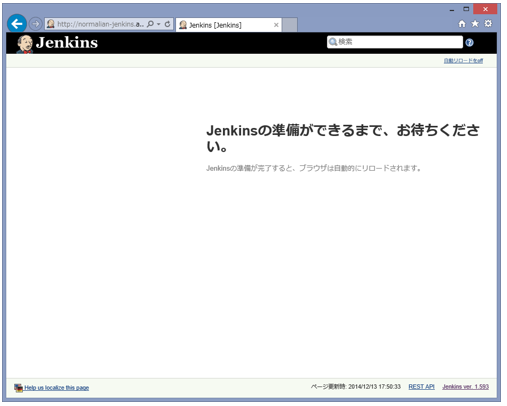Screen dimensions: 507x406
Task: Open favorites with the star icon
Action: [x=475, y=24]
